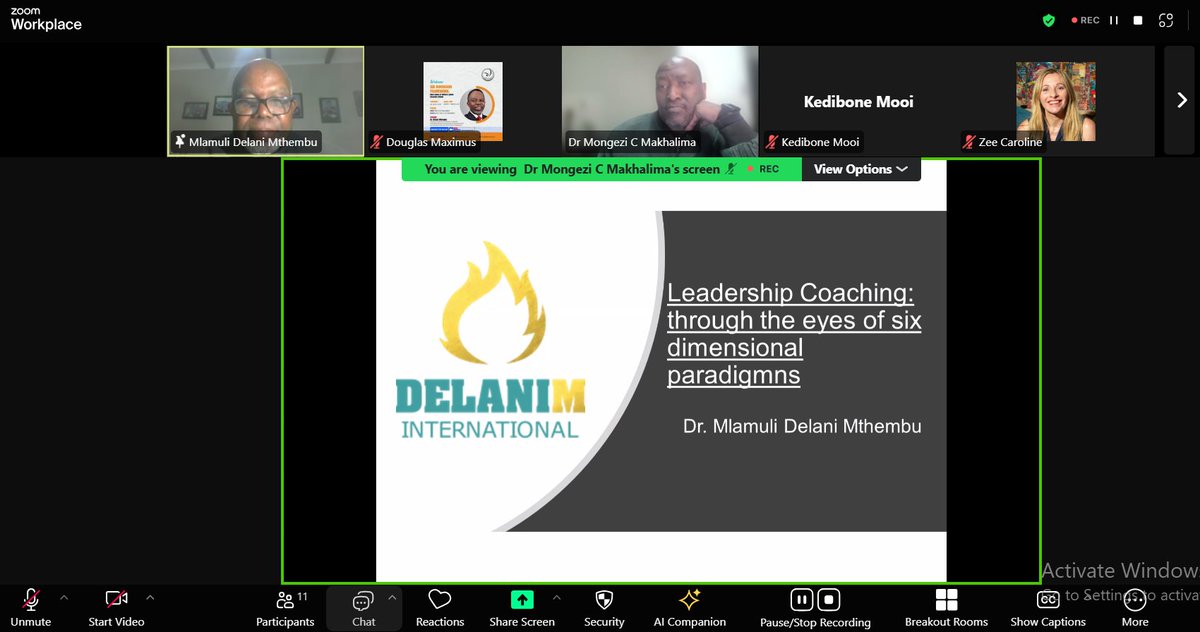
Task: Click 'paradigmns' word in slide title
Action: tap(734, 375)
